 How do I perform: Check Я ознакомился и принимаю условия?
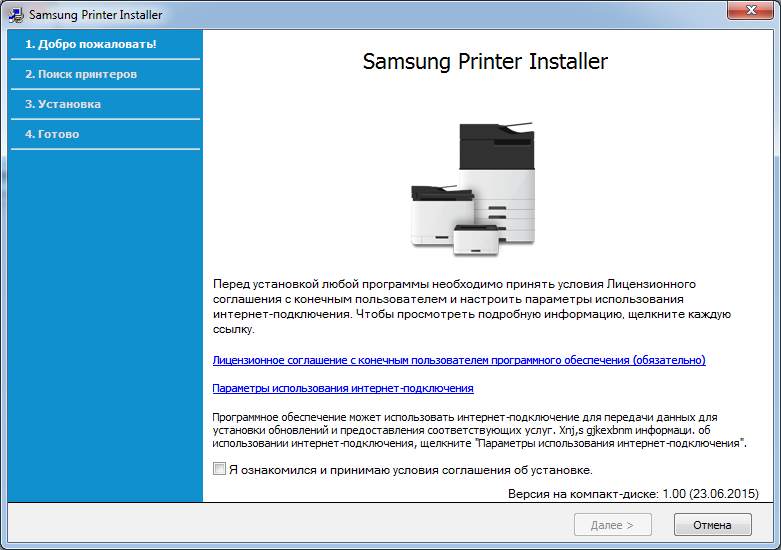tap(219, 469)
